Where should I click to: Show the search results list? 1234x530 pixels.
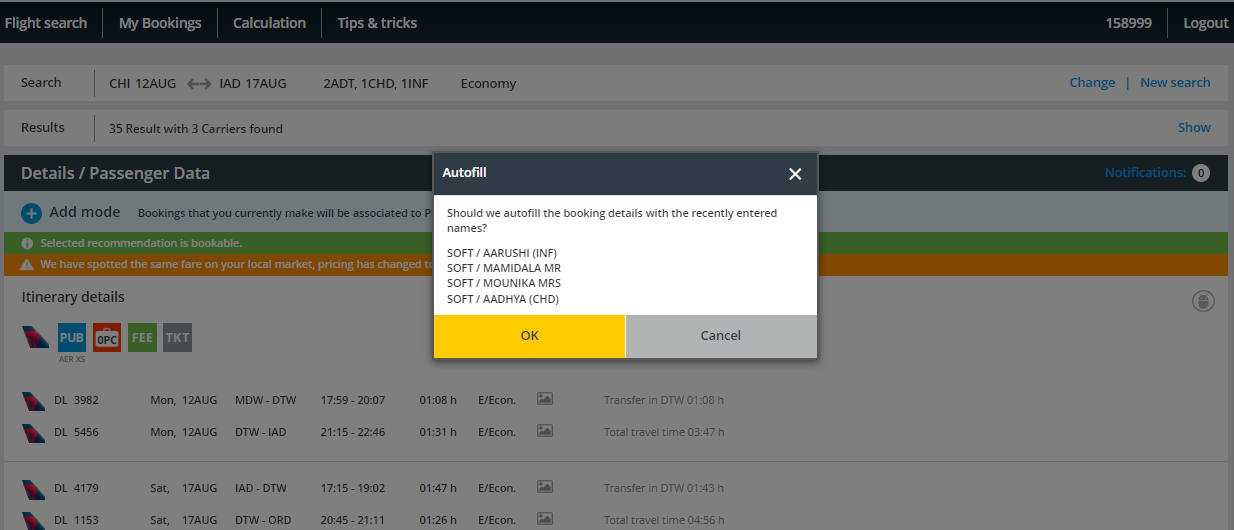[1194, 128]
